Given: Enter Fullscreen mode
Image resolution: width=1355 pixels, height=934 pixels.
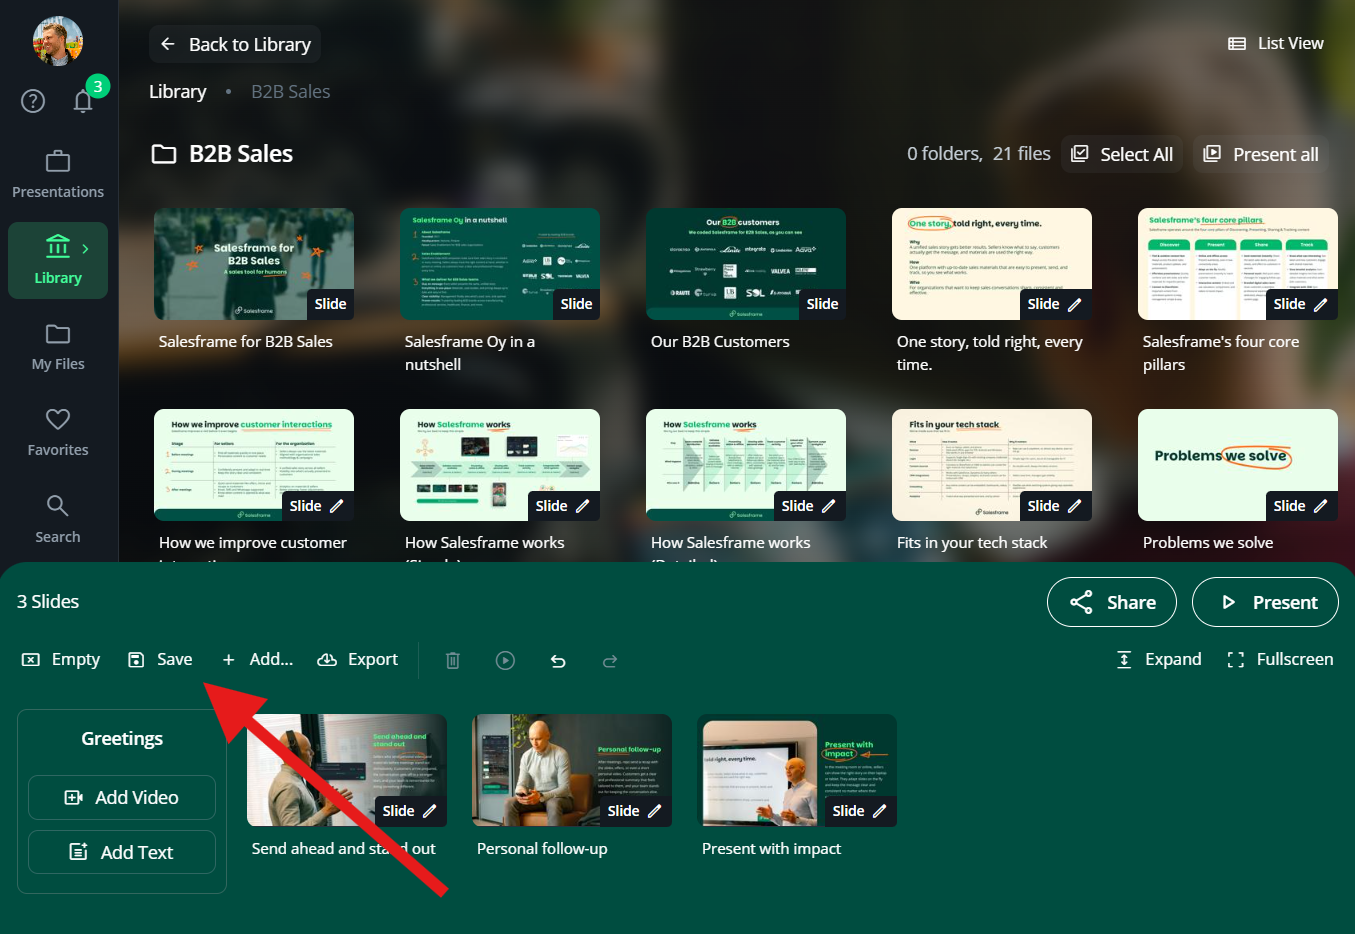Looking at the screenshot, I should (1280, 659).
